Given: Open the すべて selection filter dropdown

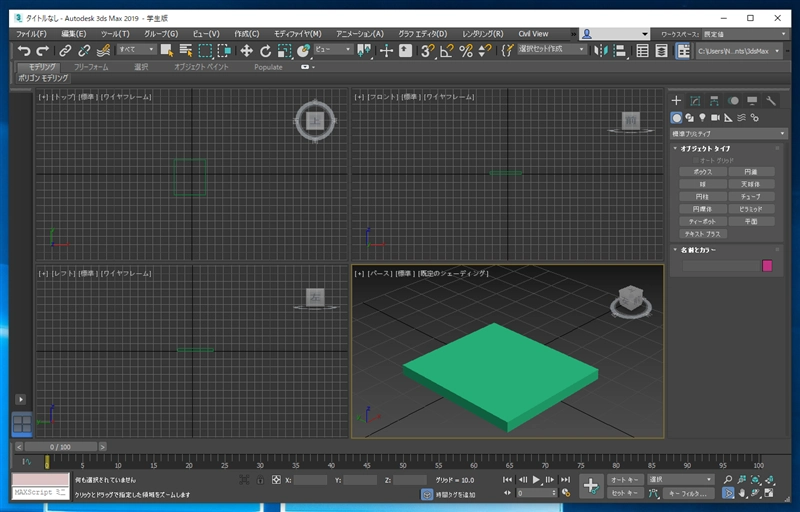Looking at the screenshot, I should [x=136, y=49].
